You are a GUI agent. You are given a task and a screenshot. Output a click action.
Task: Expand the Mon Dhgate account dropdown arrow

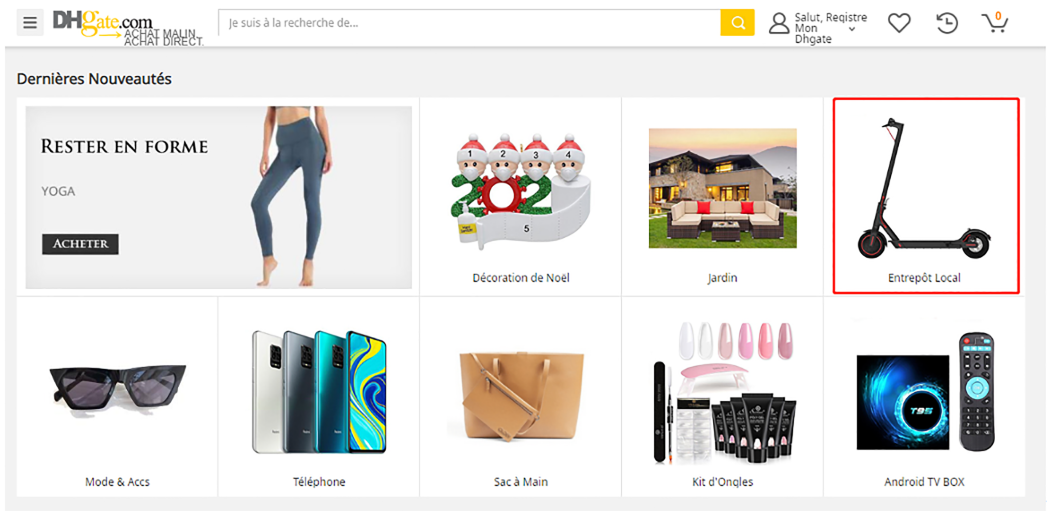[852, 29]
